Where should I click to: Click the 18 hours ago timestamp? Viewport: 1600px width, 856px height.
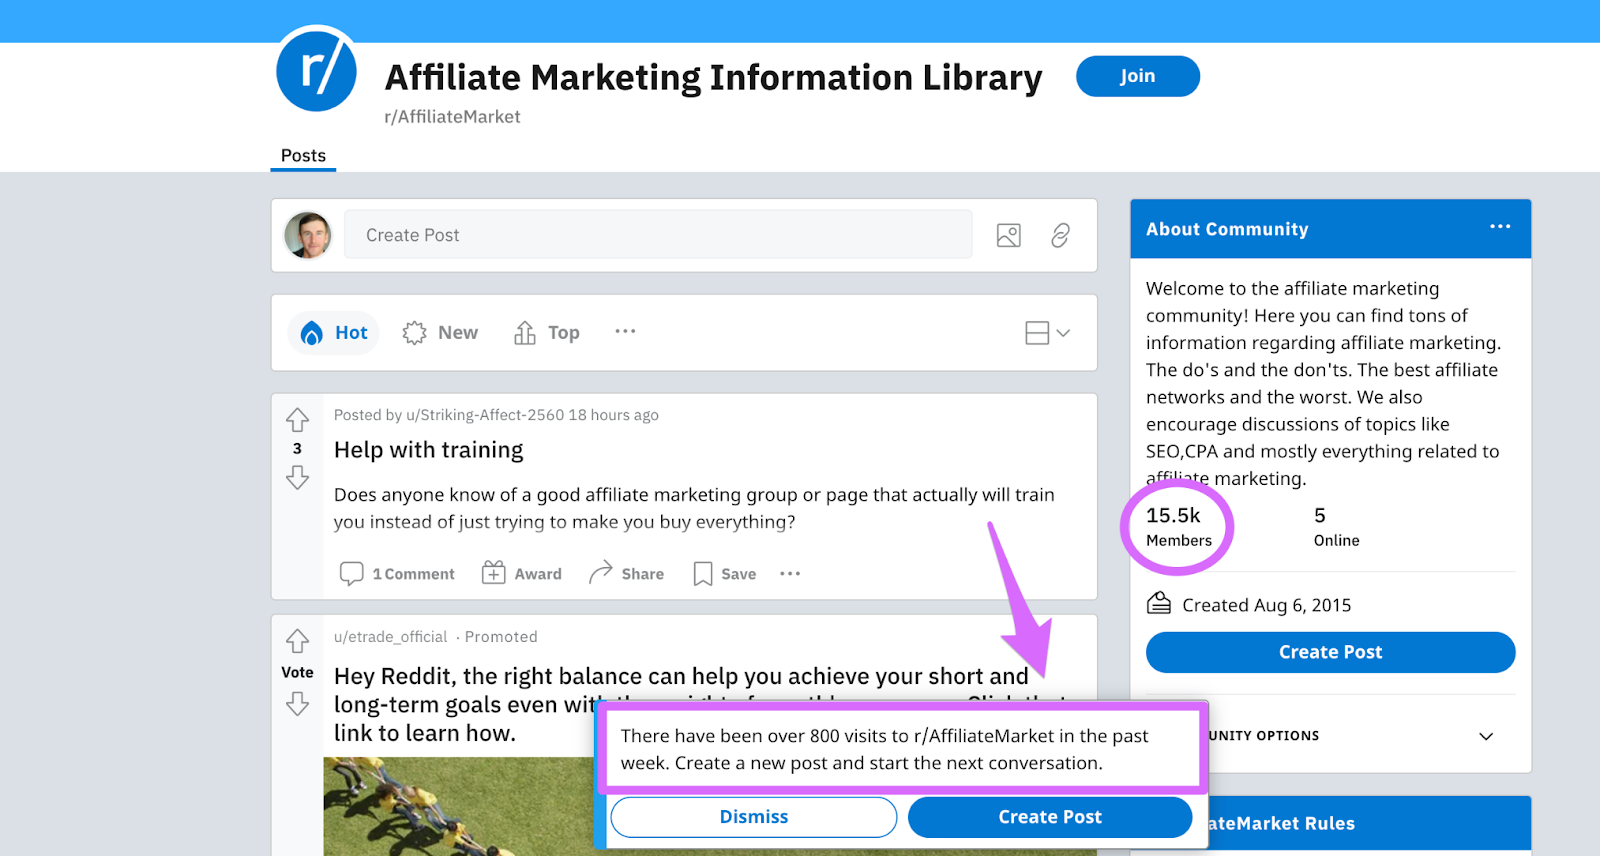(614, 415)
